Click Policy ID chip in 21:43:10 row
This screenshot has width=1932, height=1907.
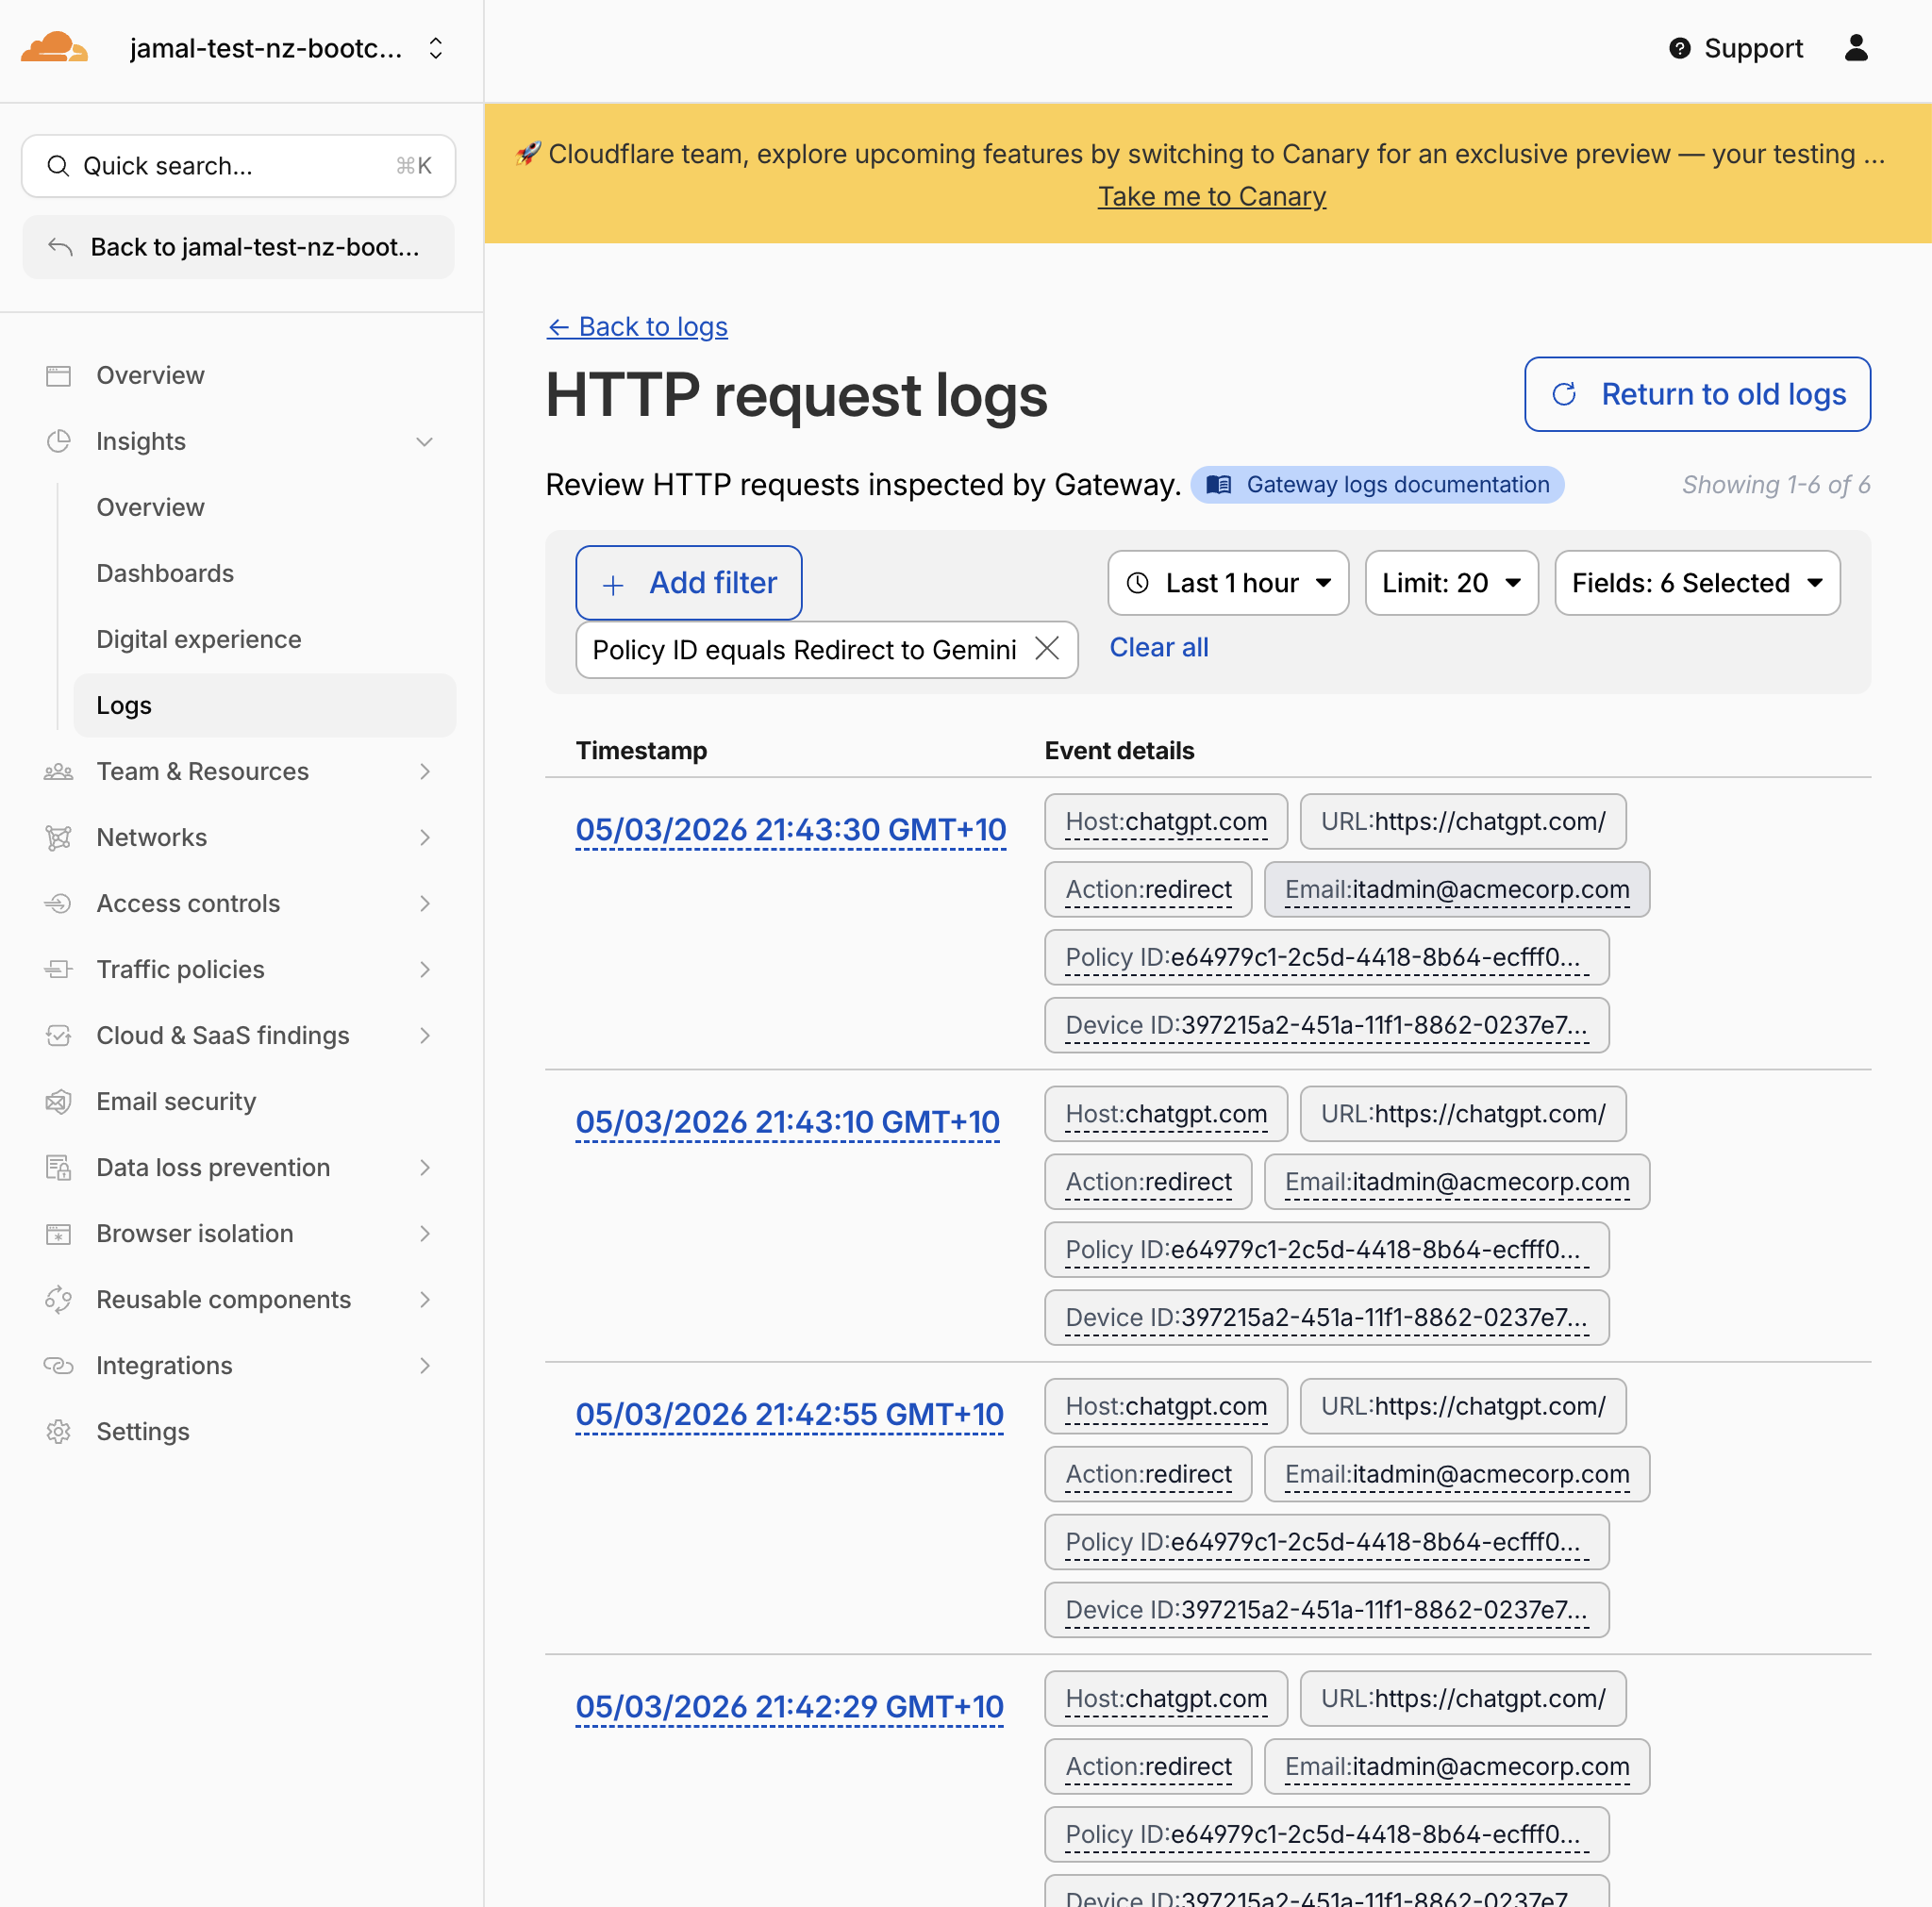click(1327, 1249)
